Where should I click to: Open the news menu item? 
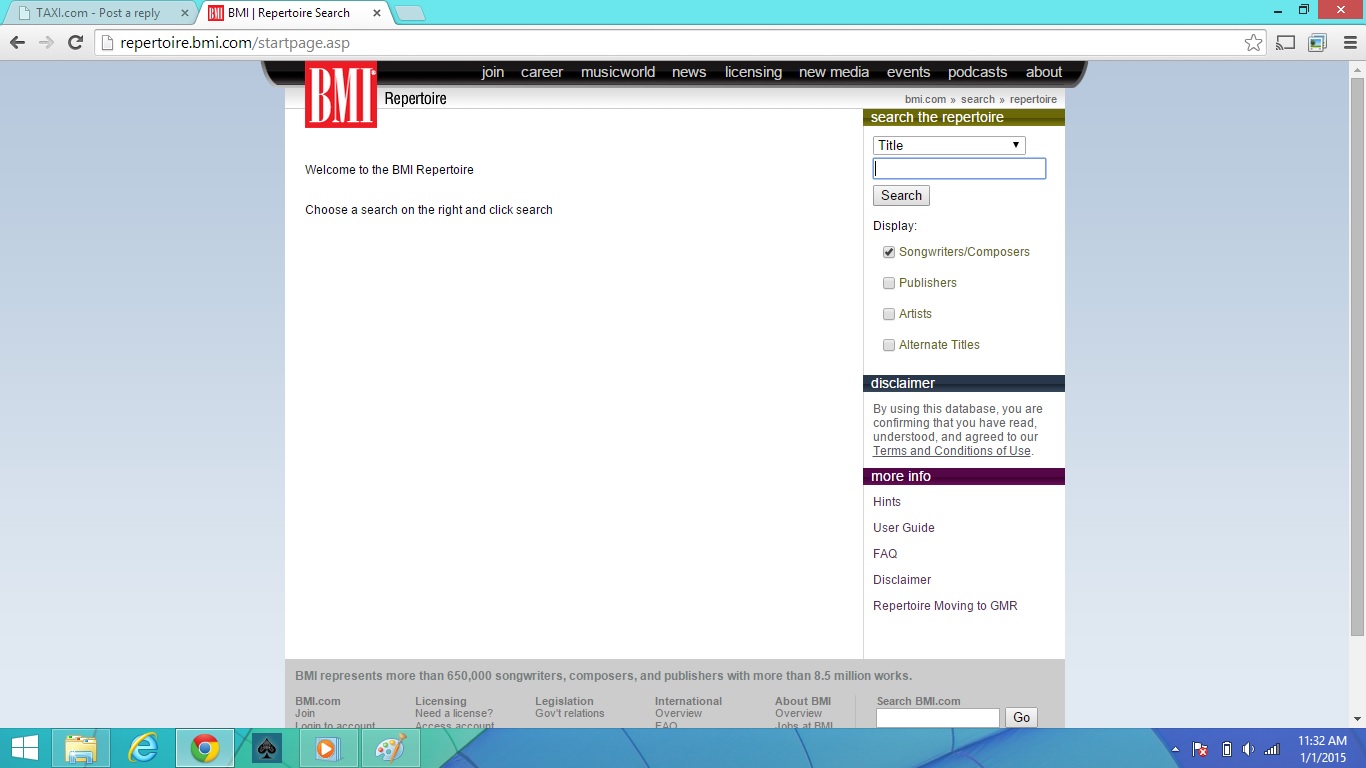tap(689, 72)
